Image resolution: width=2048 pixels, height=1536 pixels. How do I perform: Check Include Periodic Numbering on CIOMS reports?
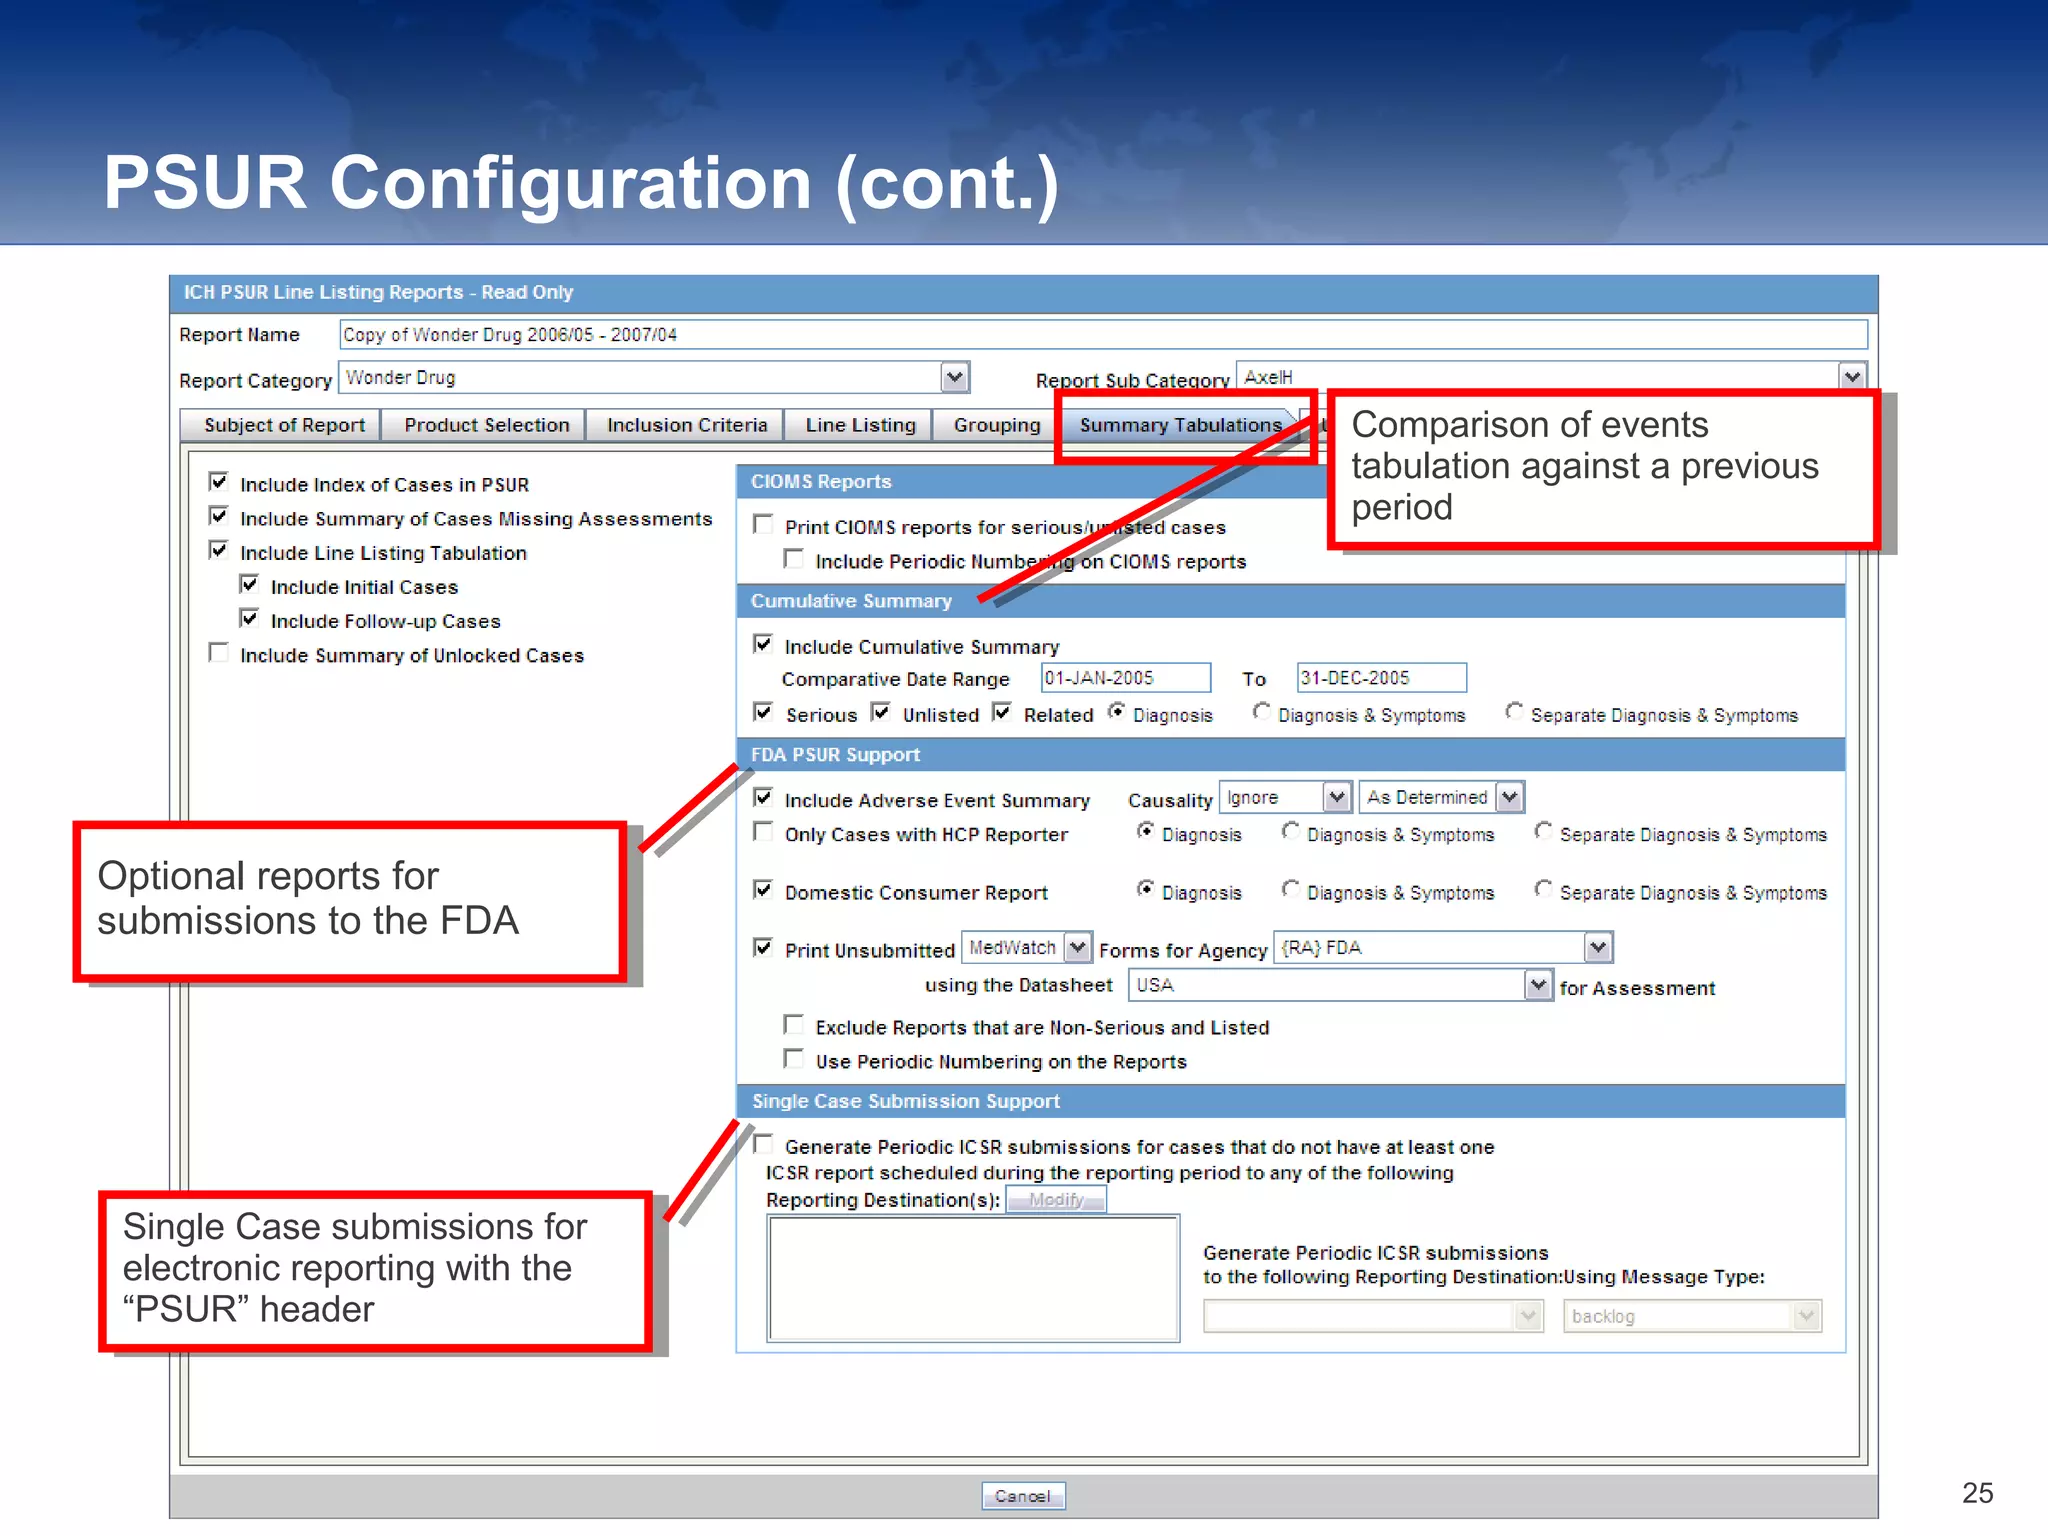(x=794, y=559)
